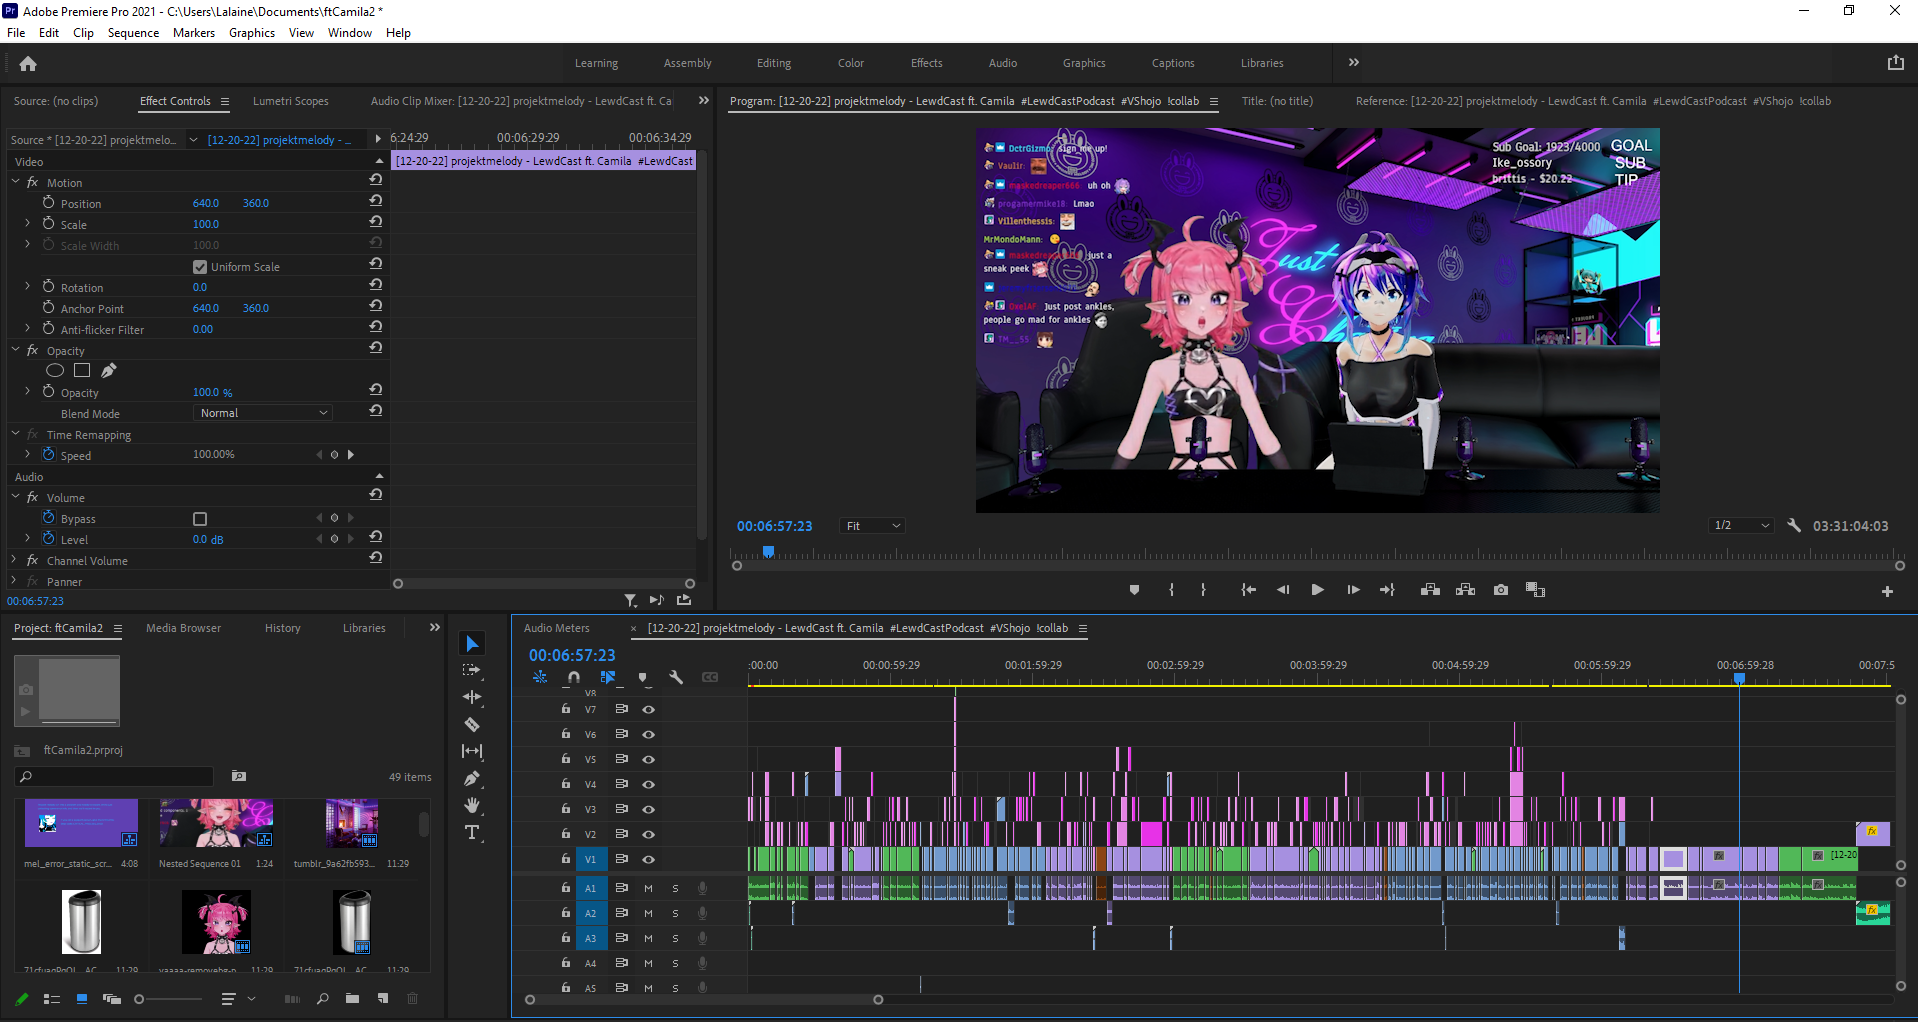Select the Razor tool

coord(472,724)
